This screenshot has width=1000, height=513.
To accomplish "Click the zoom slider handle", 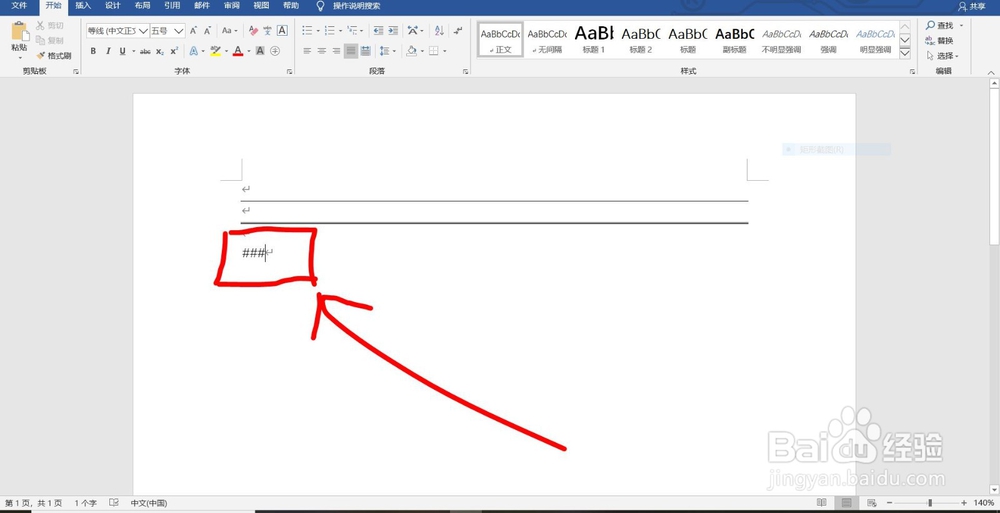I will (930, 503).
